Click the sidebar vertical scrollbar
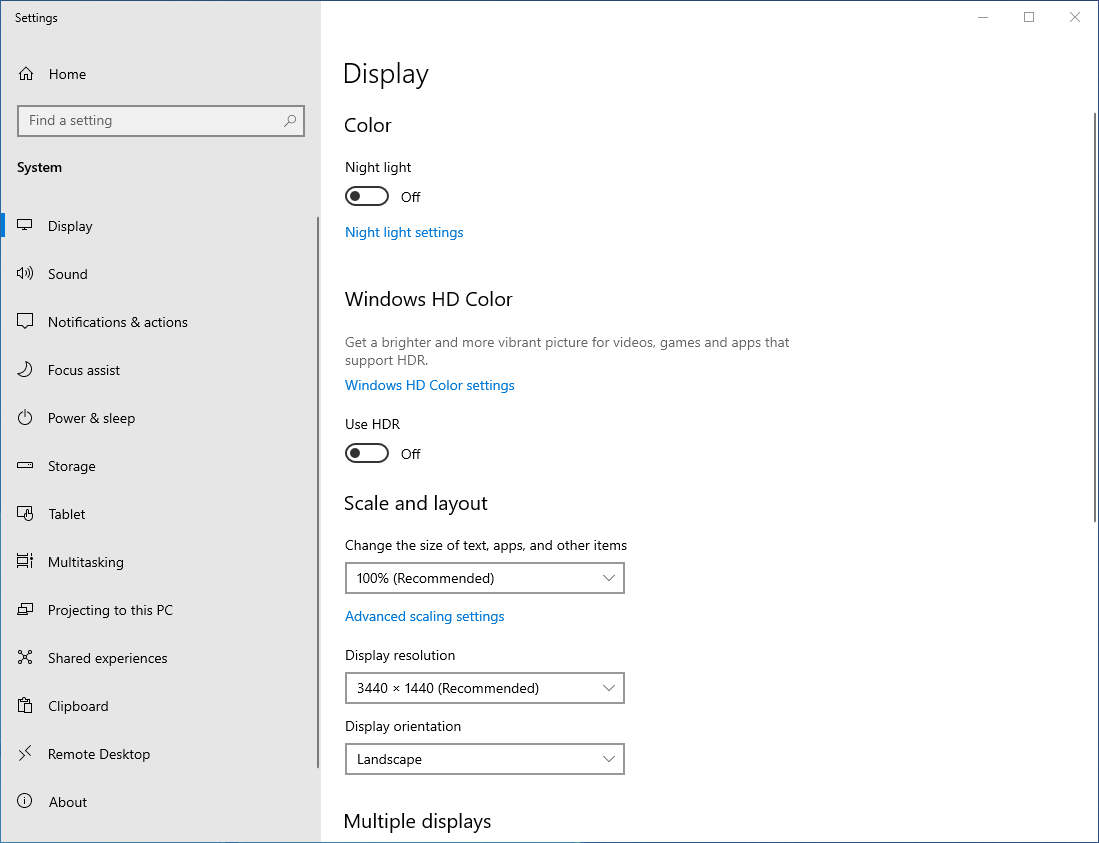The image size is (1099, 843). [318, 492]
